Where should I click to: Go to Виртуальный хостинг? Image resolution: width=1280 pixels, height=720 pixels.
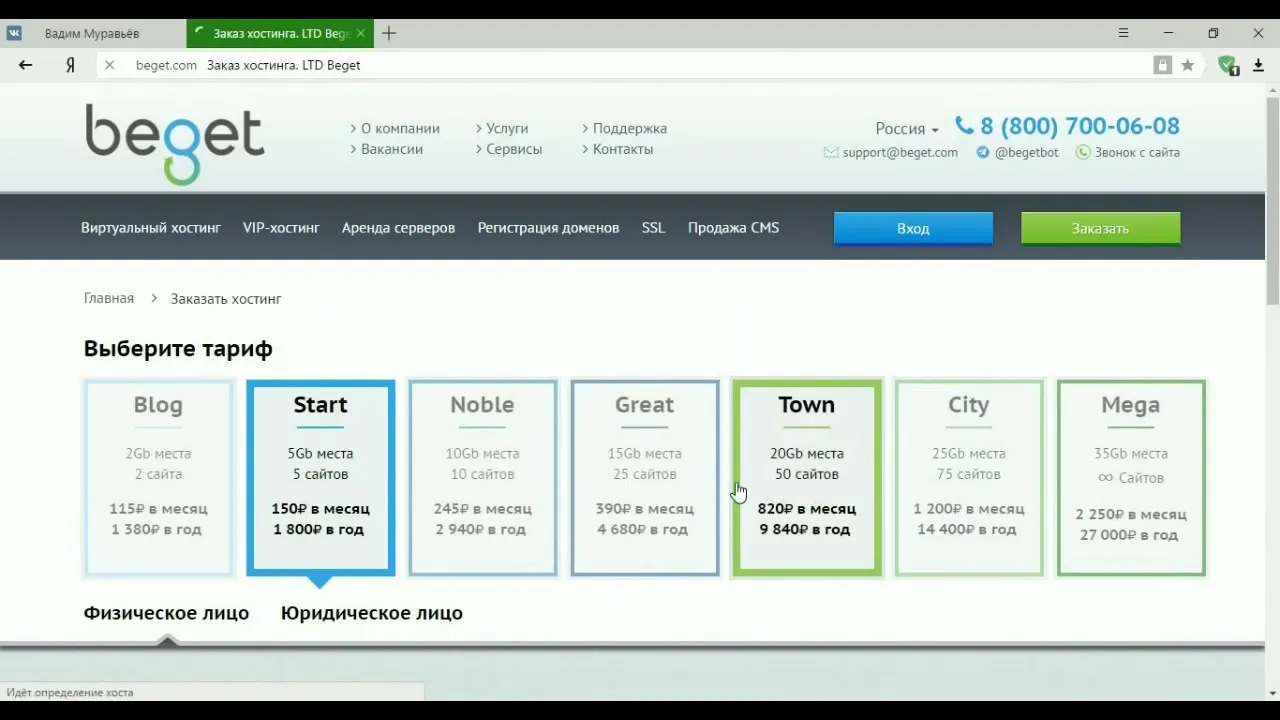click(x=151, y=228)
